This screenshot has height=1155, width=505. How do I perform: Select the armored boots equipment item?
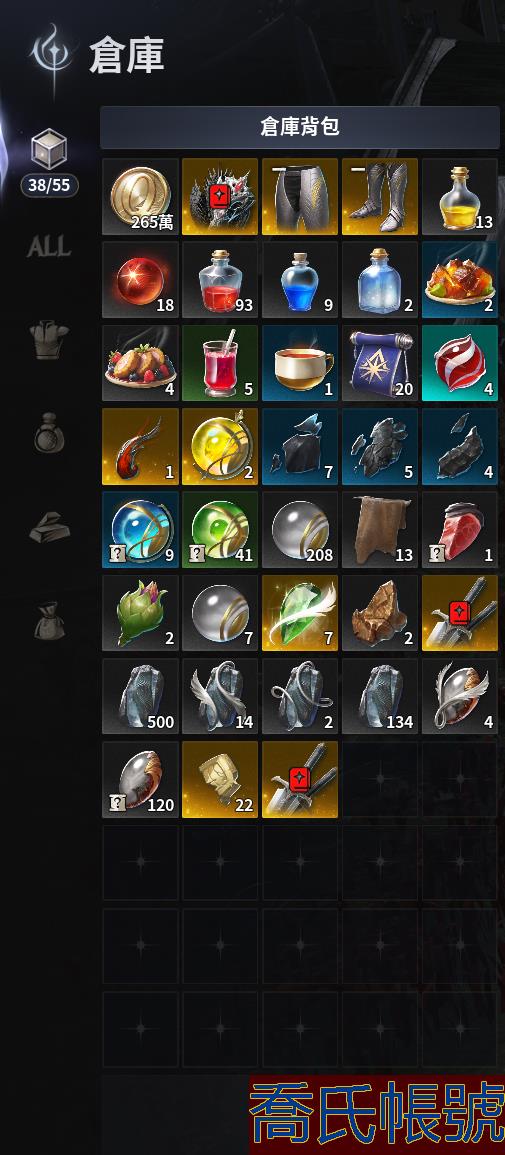click(x=379, y=197)
